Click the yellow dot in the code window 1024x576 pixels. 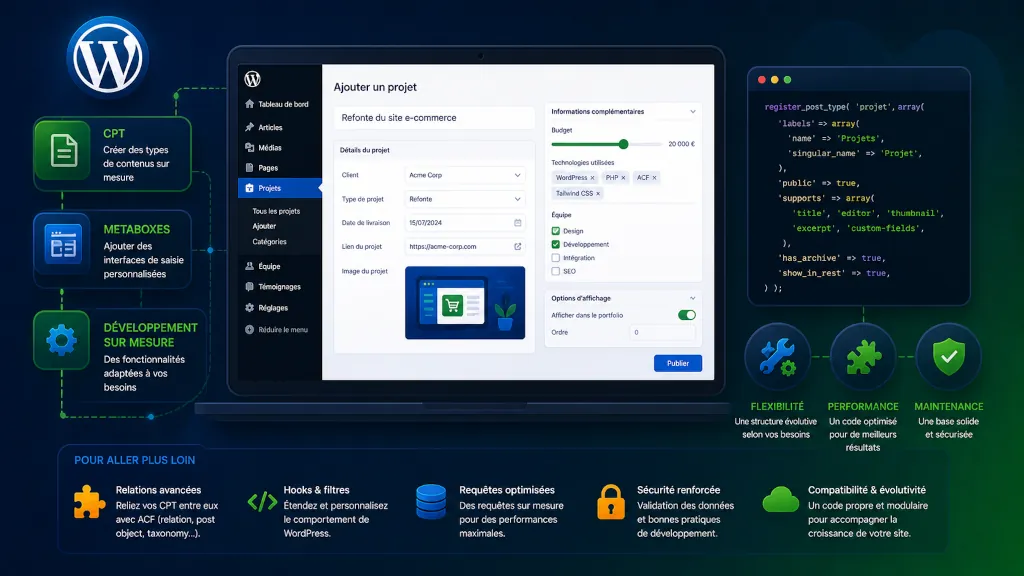(775, 80)
